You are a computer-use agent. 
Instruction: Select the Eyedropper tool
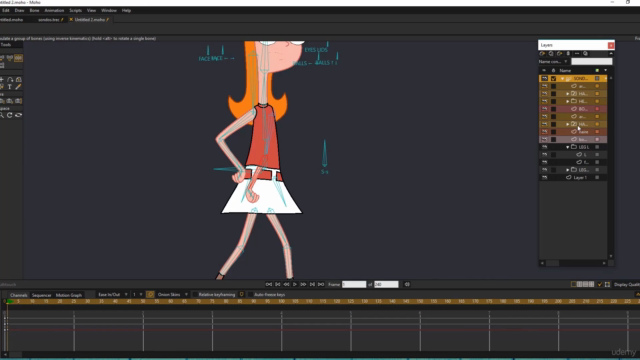click(18, 87)
